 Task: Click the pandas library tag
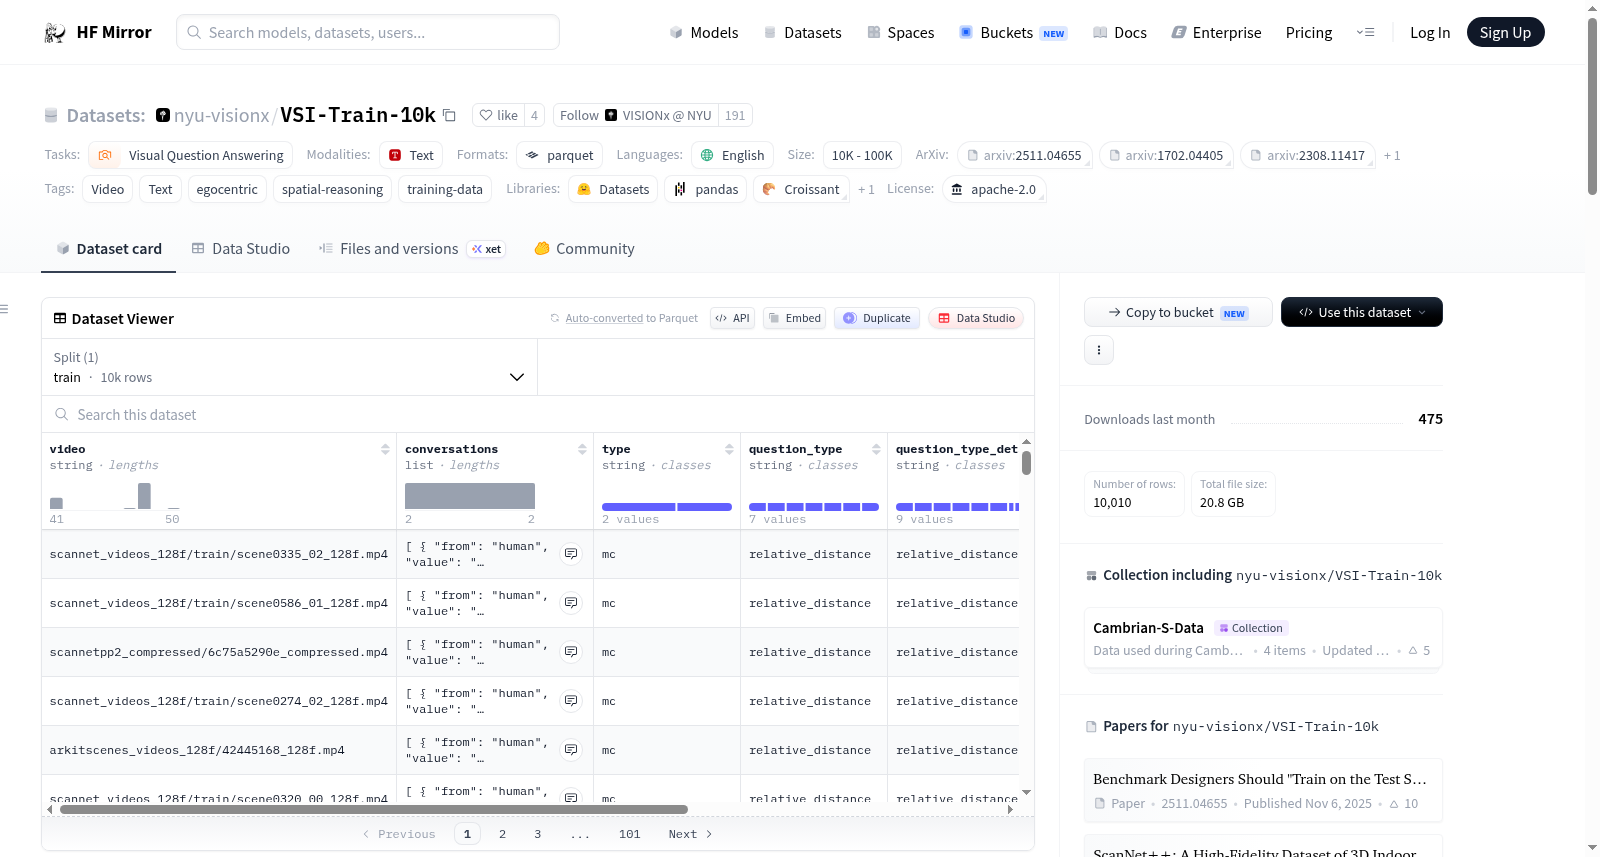coord(706,189)
